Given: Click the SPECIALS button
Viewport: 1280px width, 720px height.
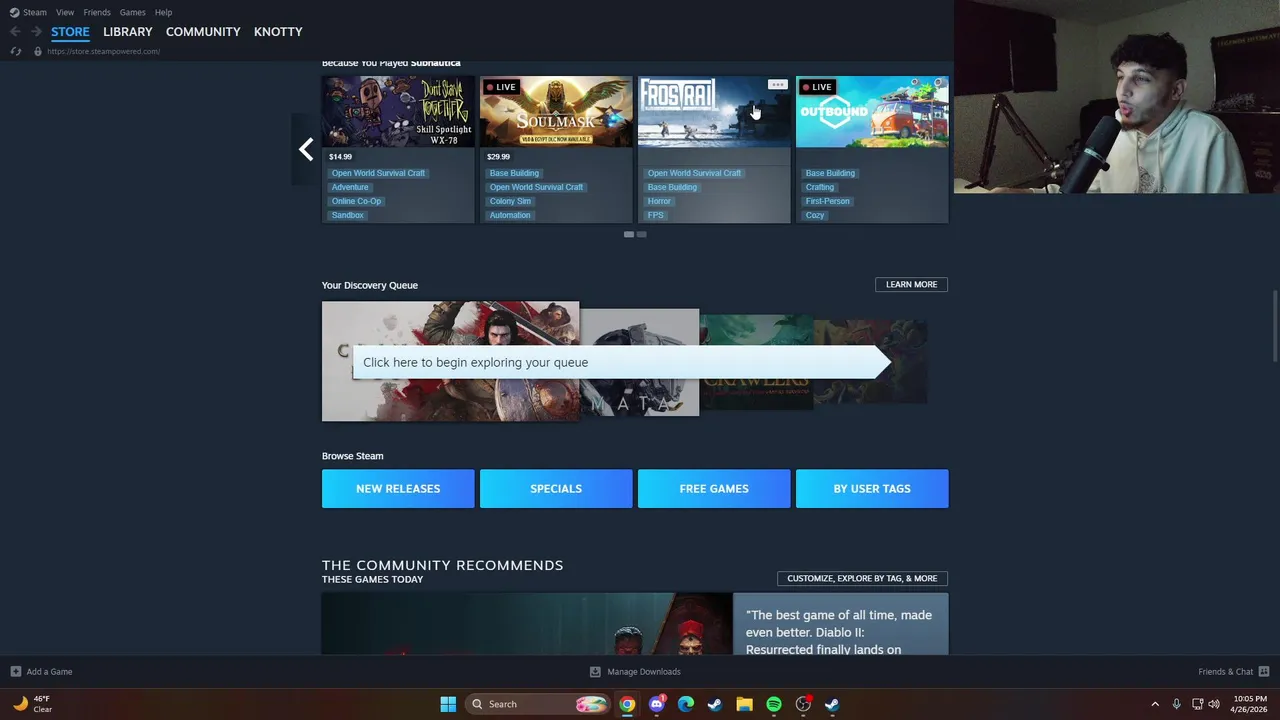Looking at the screenshot, I should 556,489.
